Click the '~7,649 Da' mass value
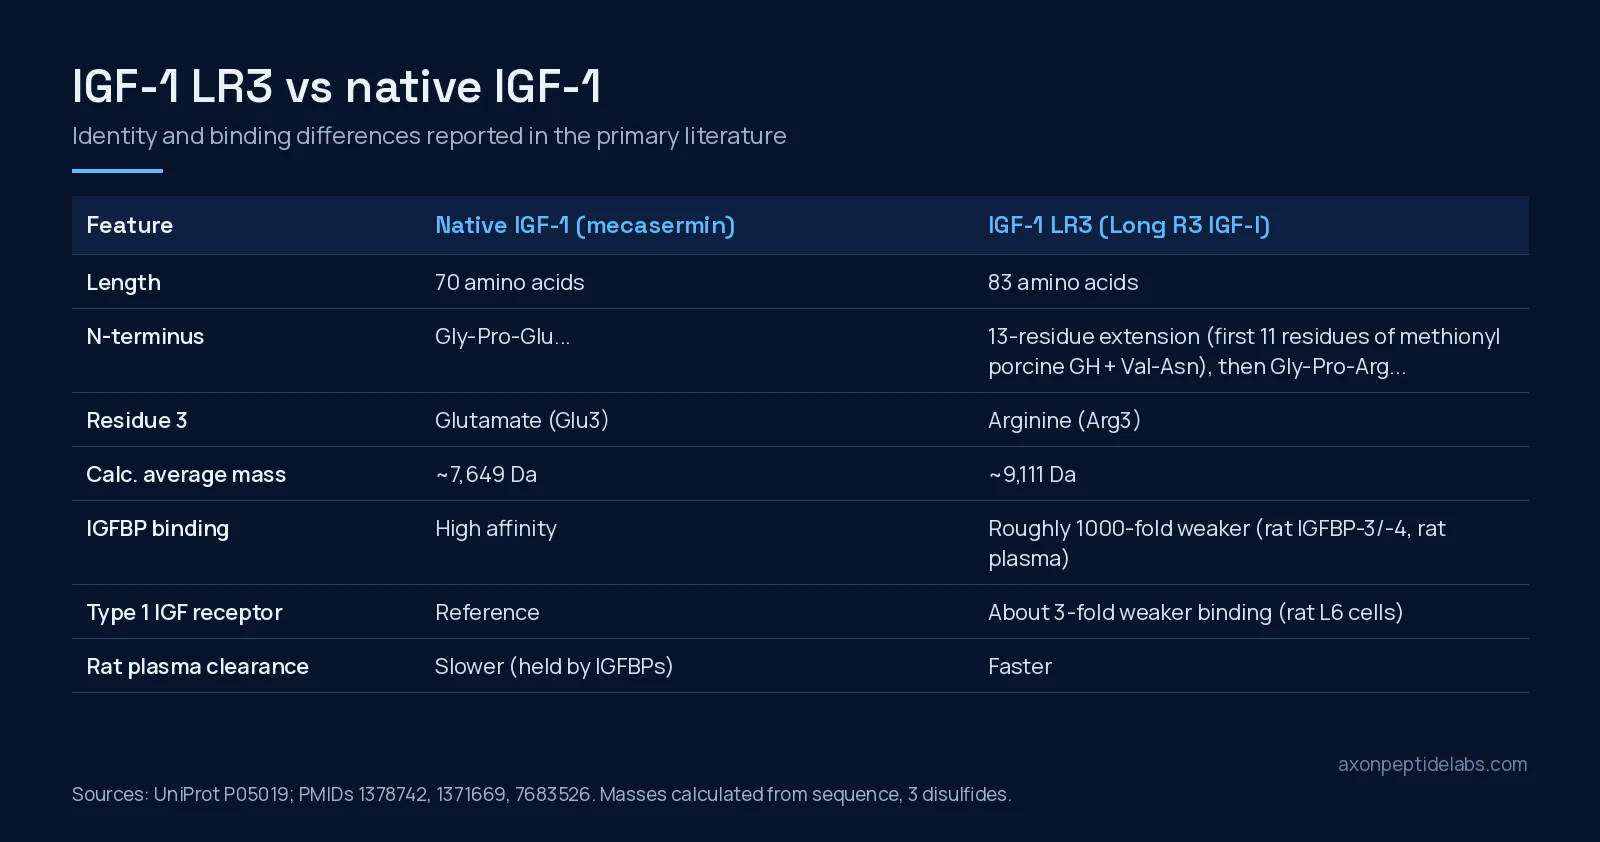Viewport: 1600px width, 842px height. tap(486, 475)
